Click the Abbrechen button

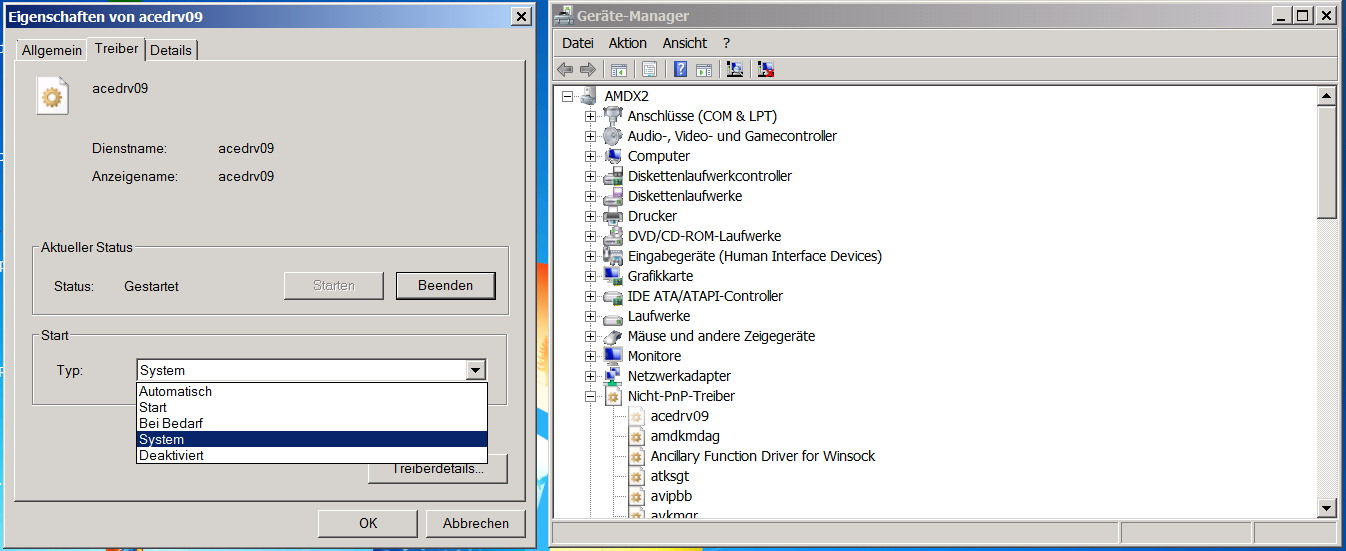476,523
